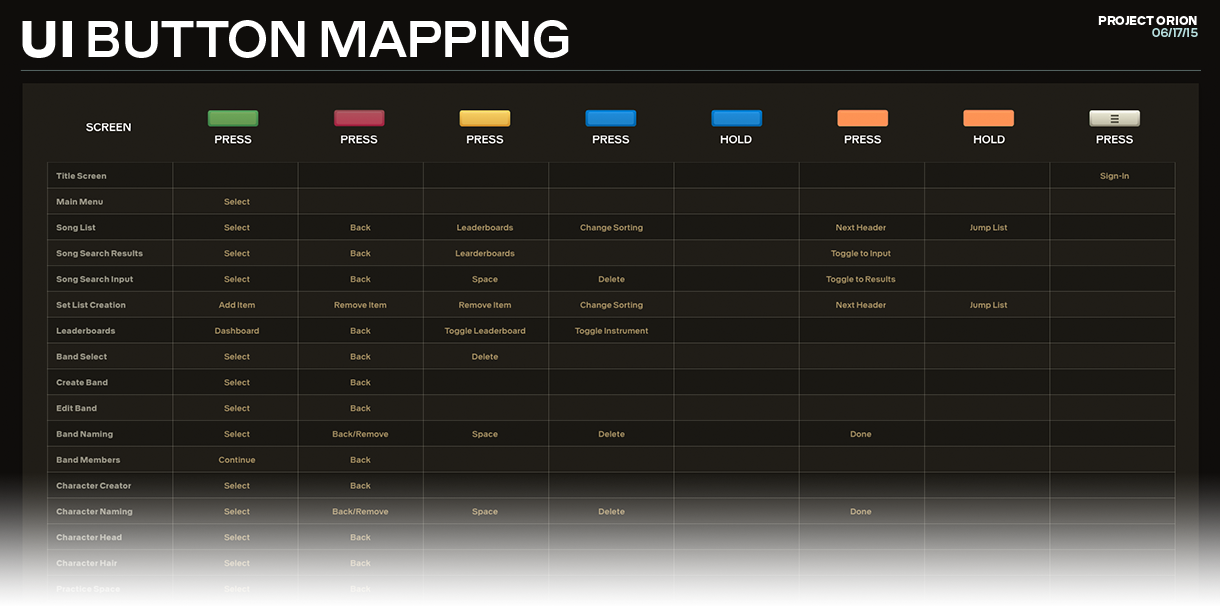Screen dimensions: 1220x606
Task: Click the white menu button icon
Action: point(1114,118)
